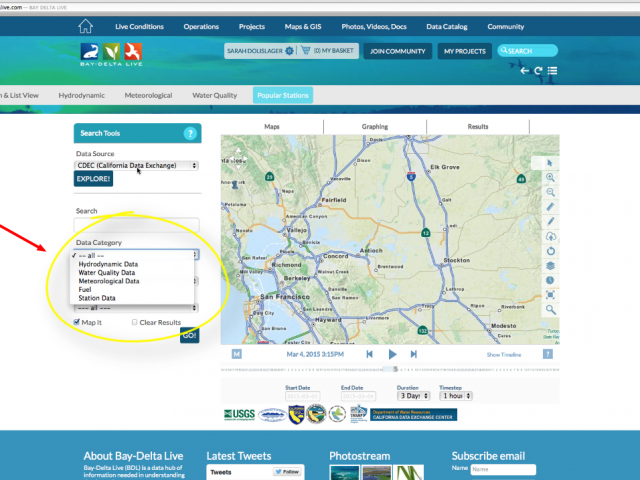Switch to the Maps tab

coord(272,127)
